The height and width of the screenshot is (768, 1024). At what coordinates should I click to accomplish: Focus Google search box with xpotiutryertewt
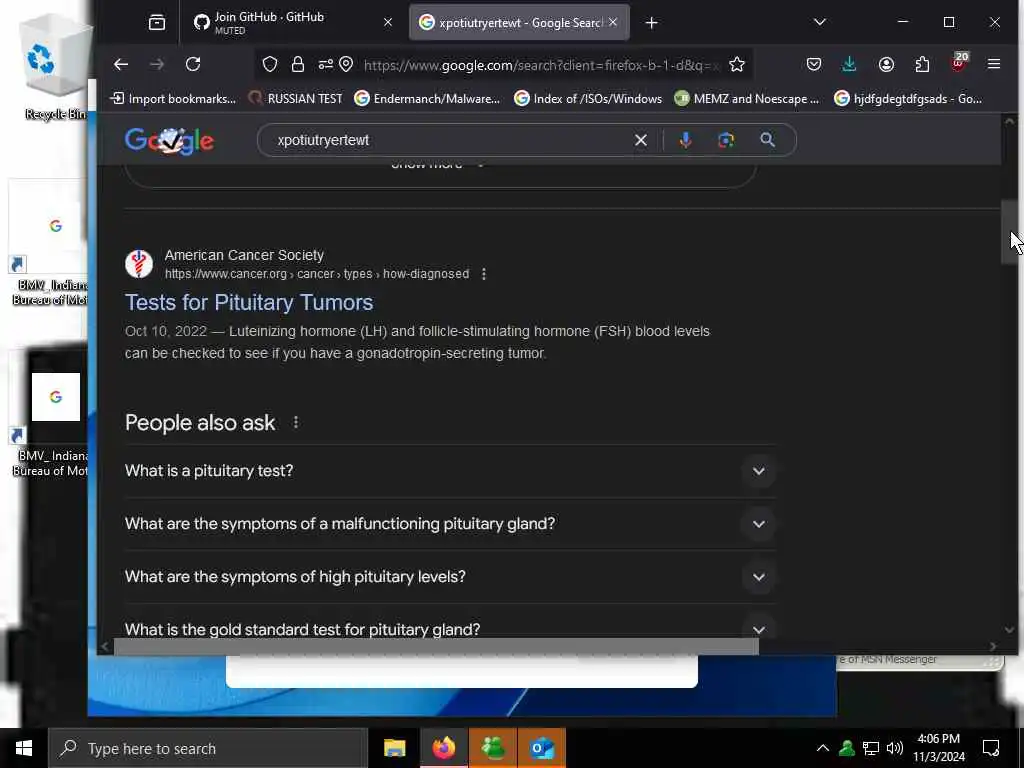click(451, 140)
